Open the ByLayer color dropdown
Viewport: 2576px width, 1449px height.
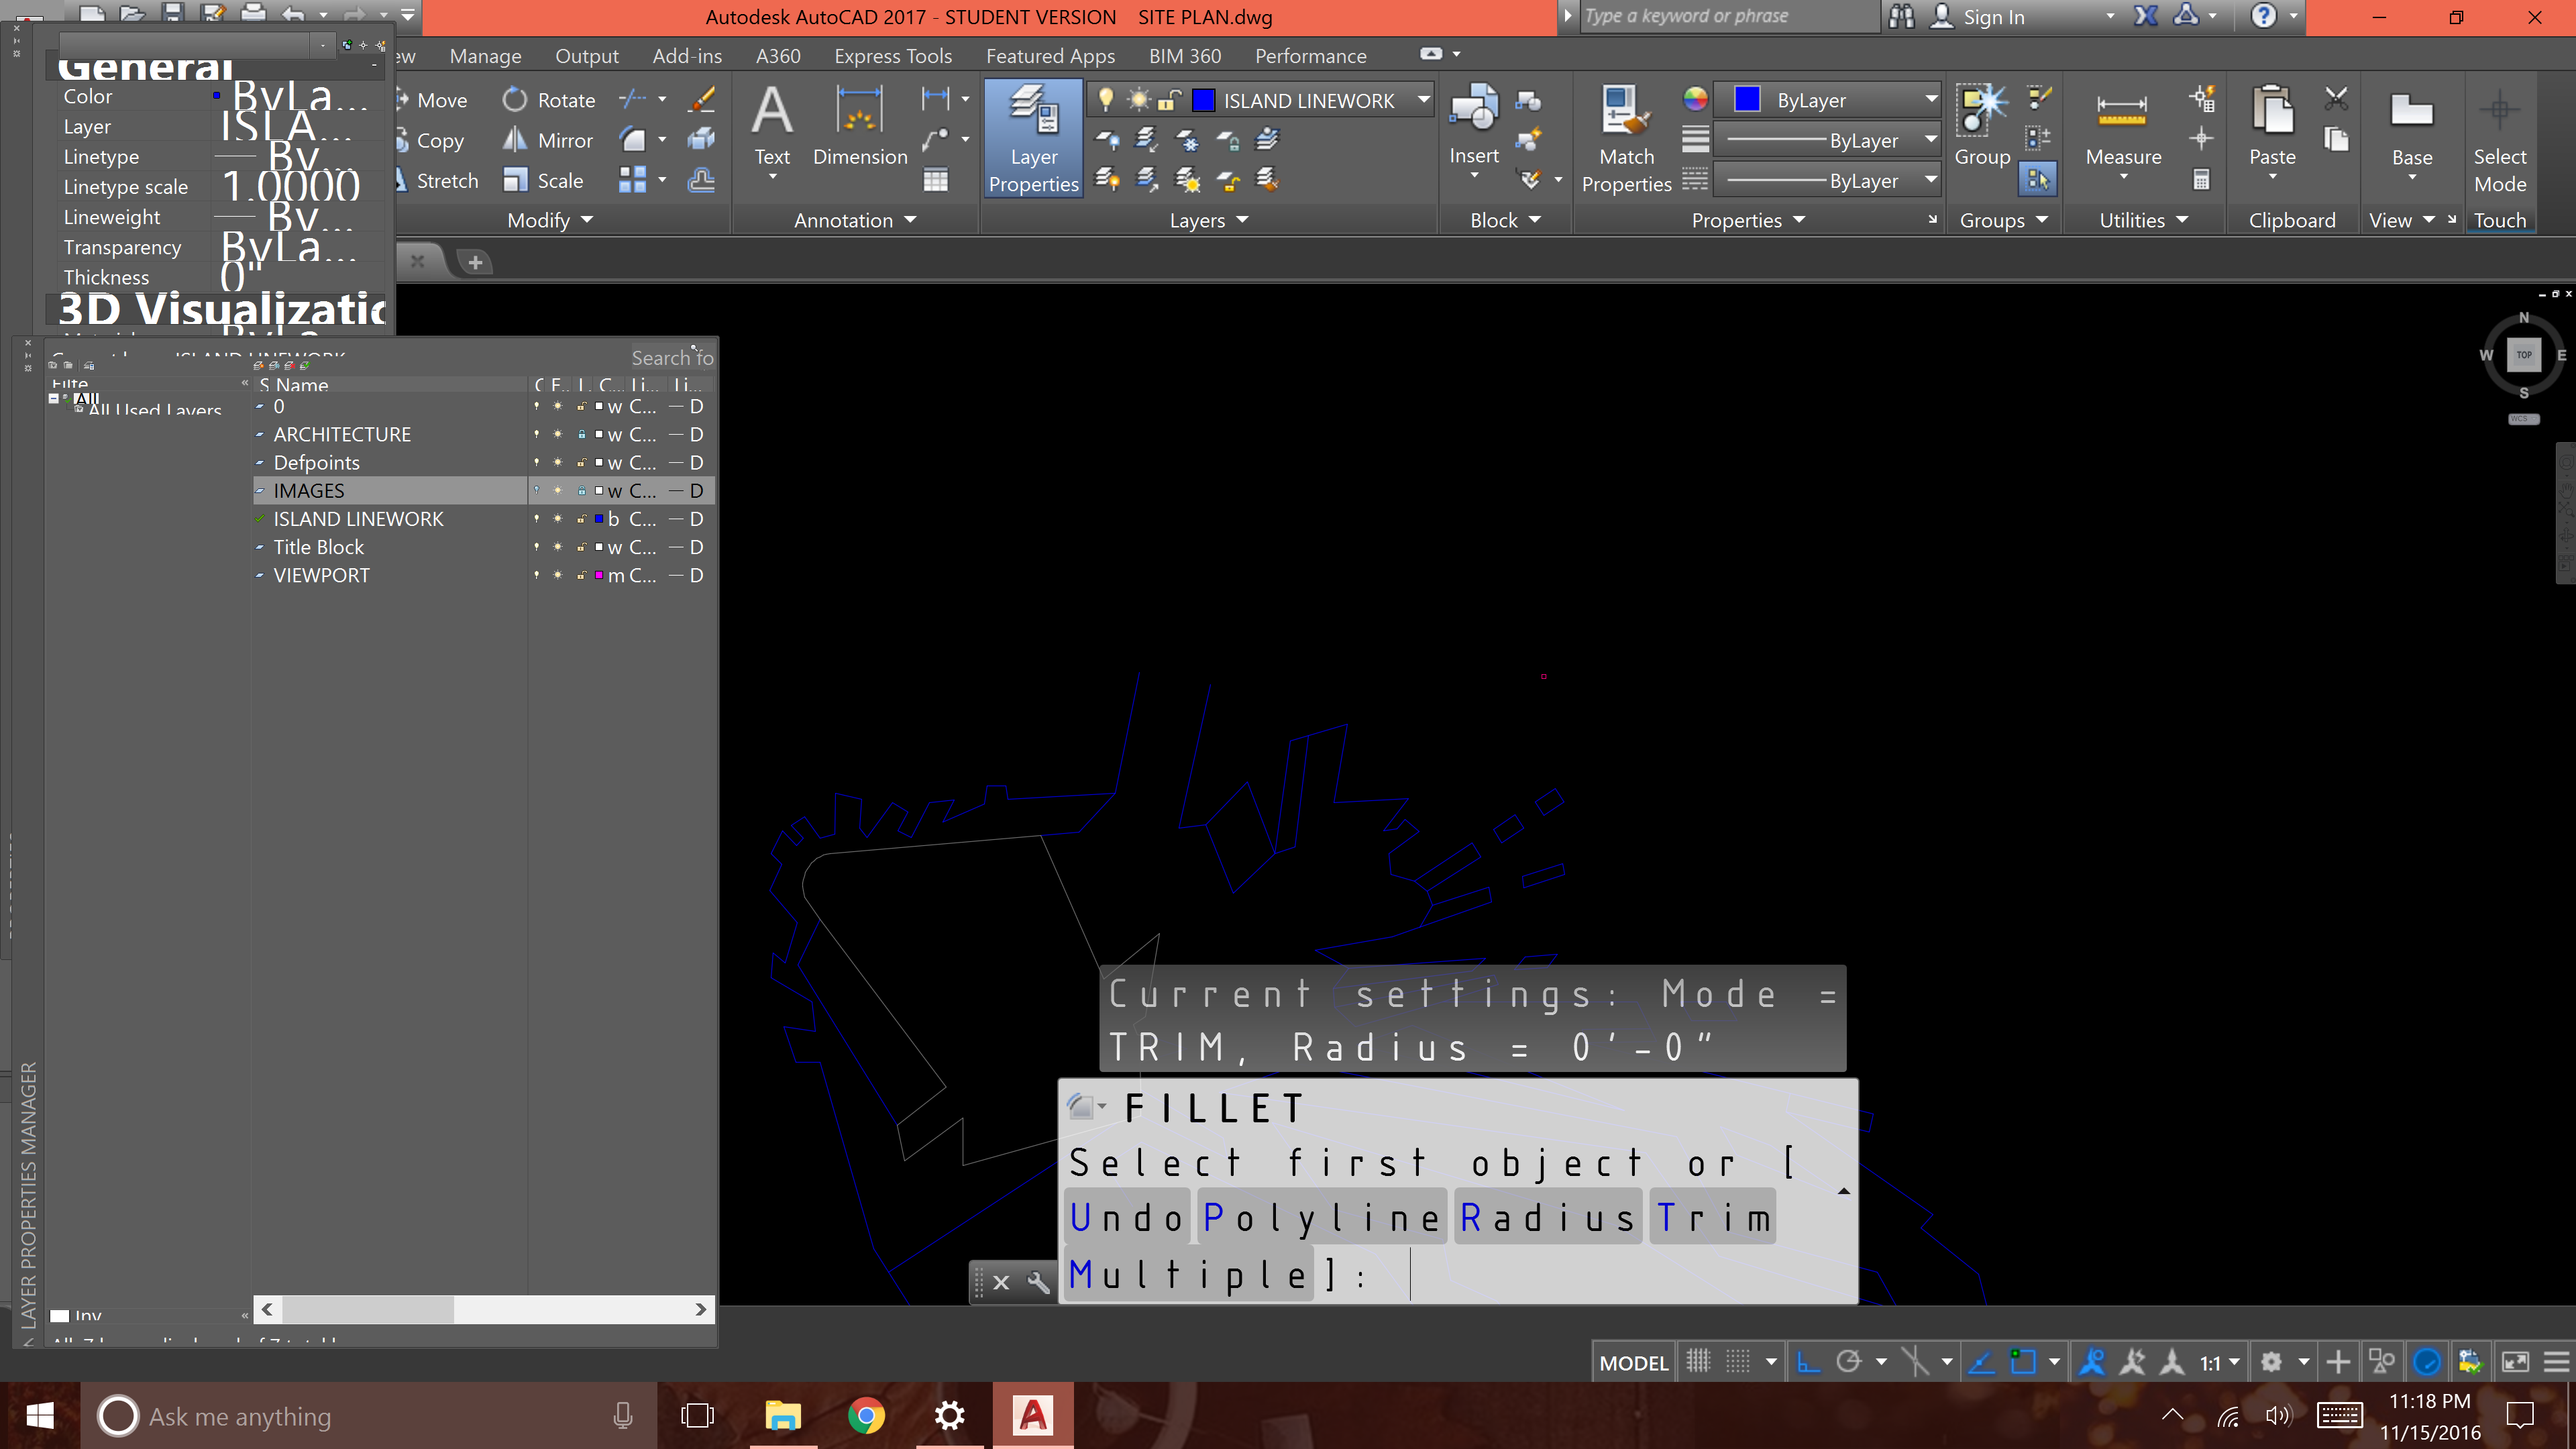click(x=1930, y=100)
